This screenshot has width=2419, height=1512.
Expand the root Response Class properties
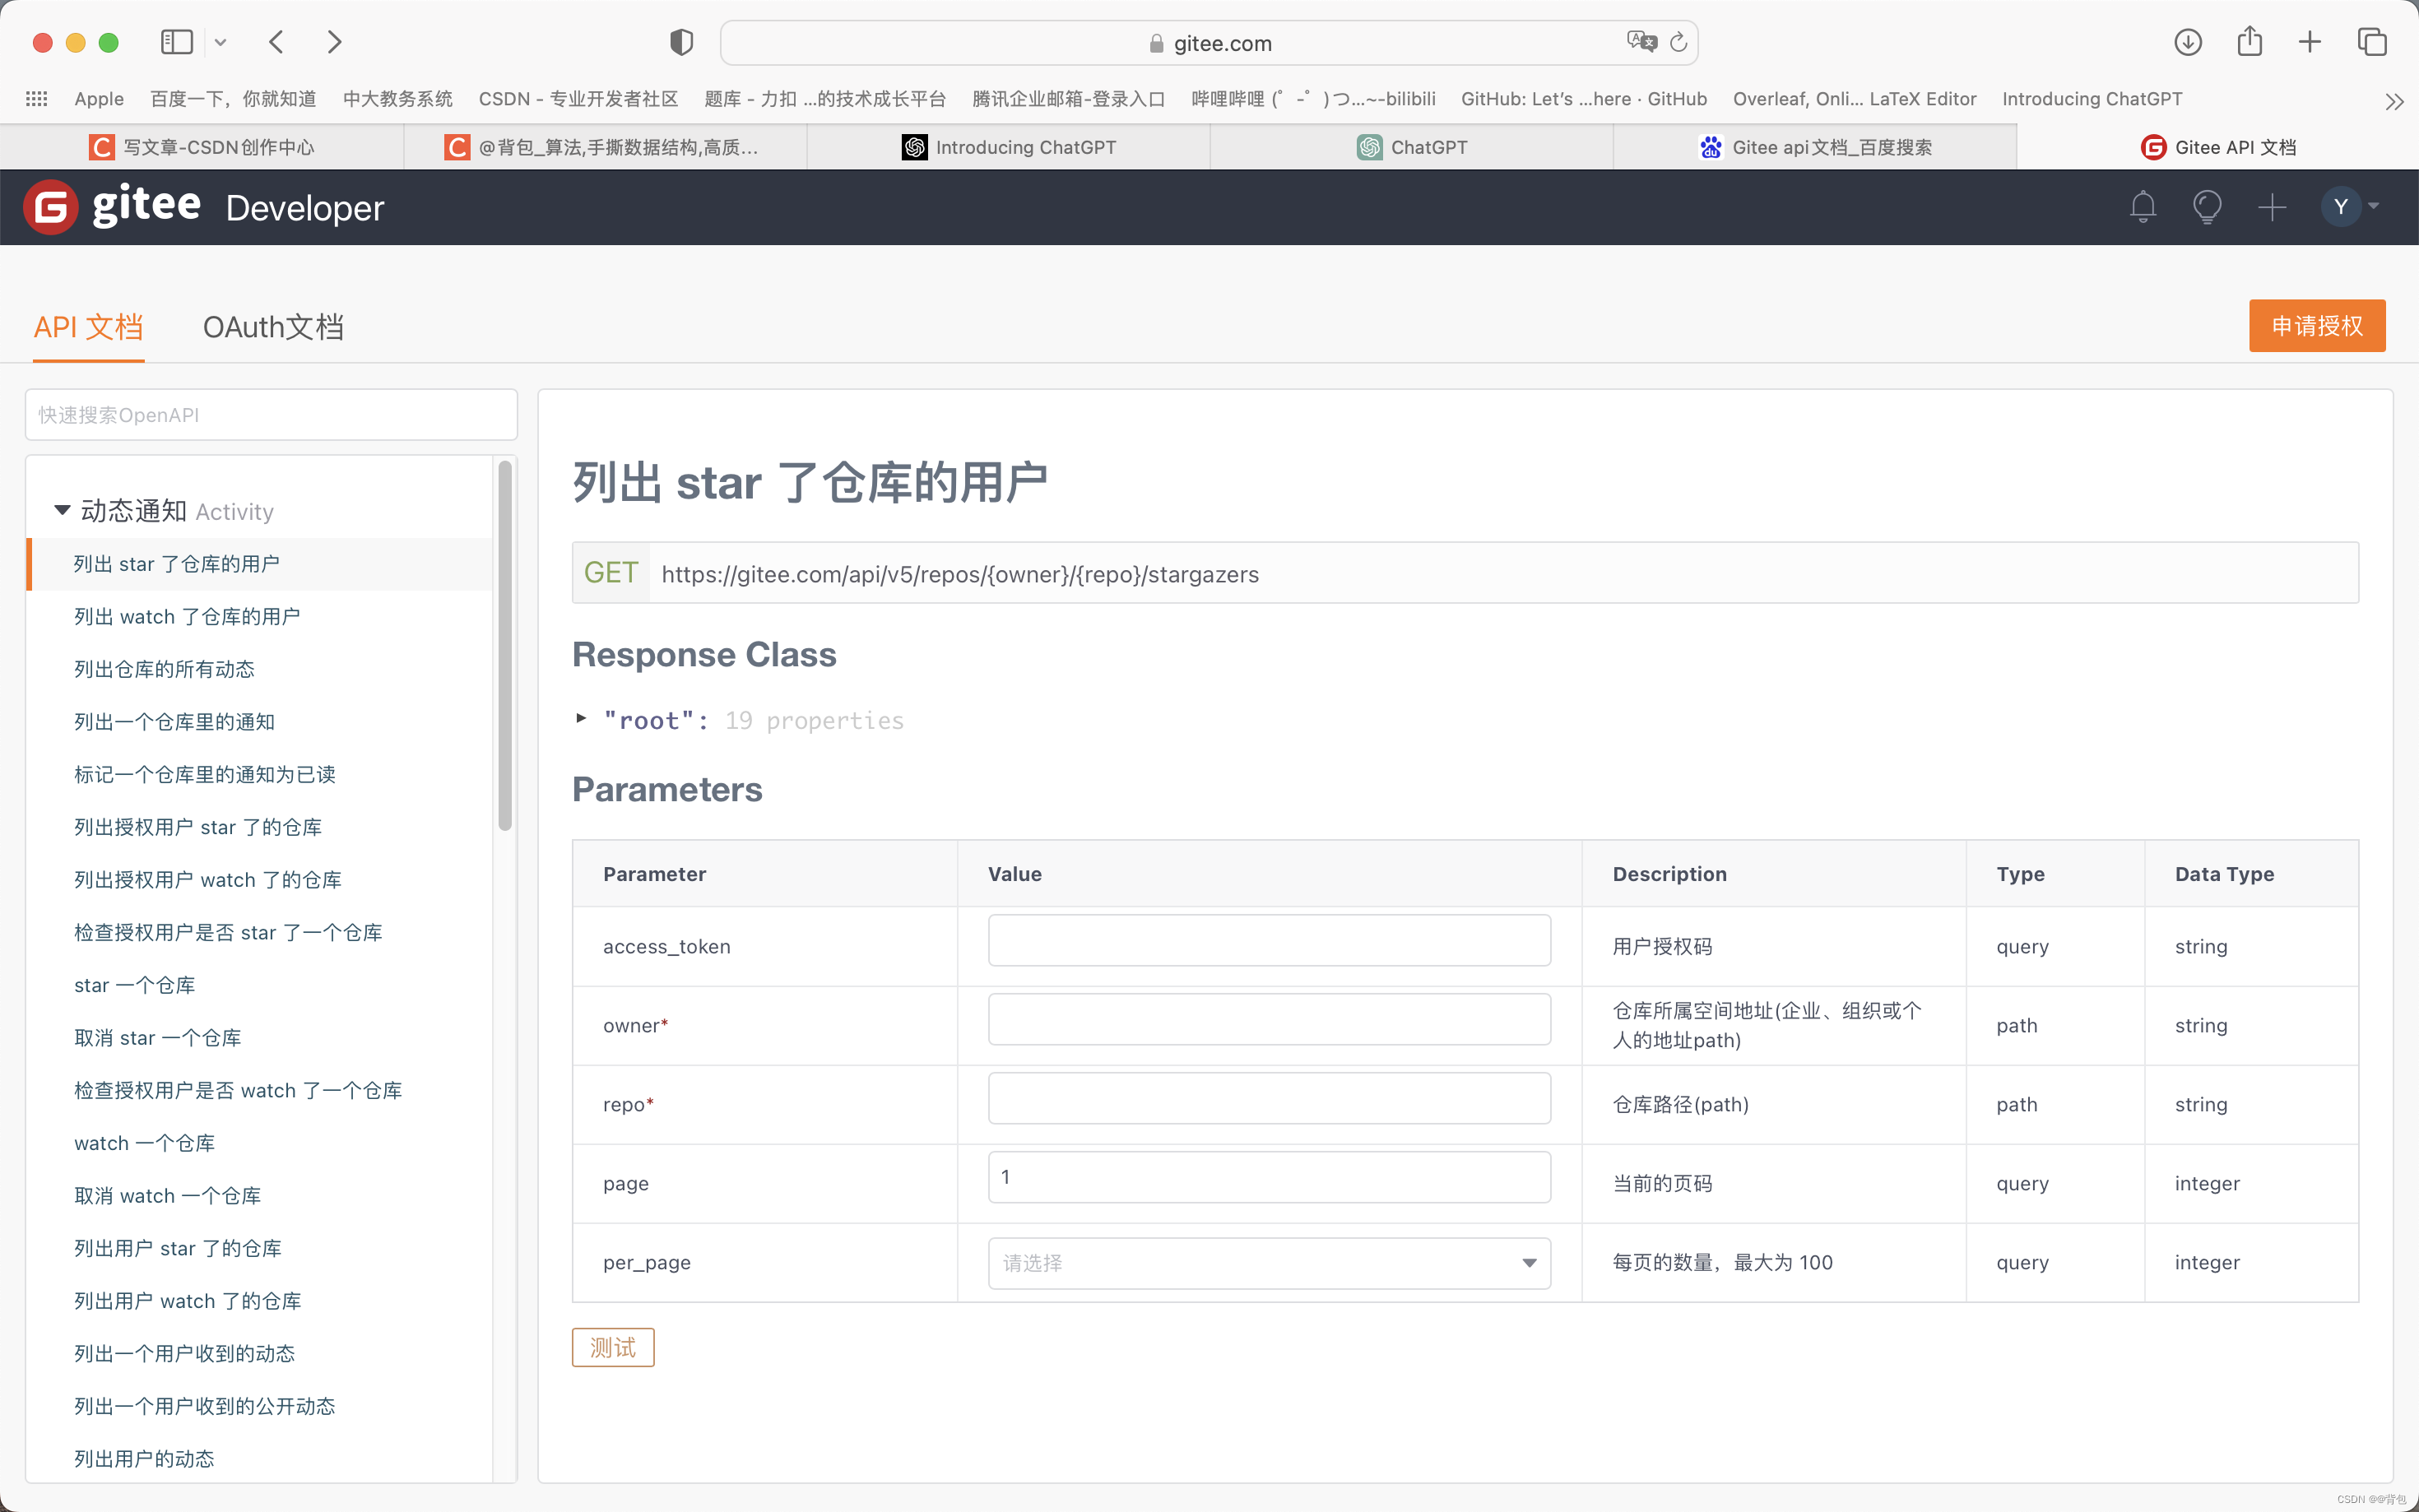[x=581, y=718]
